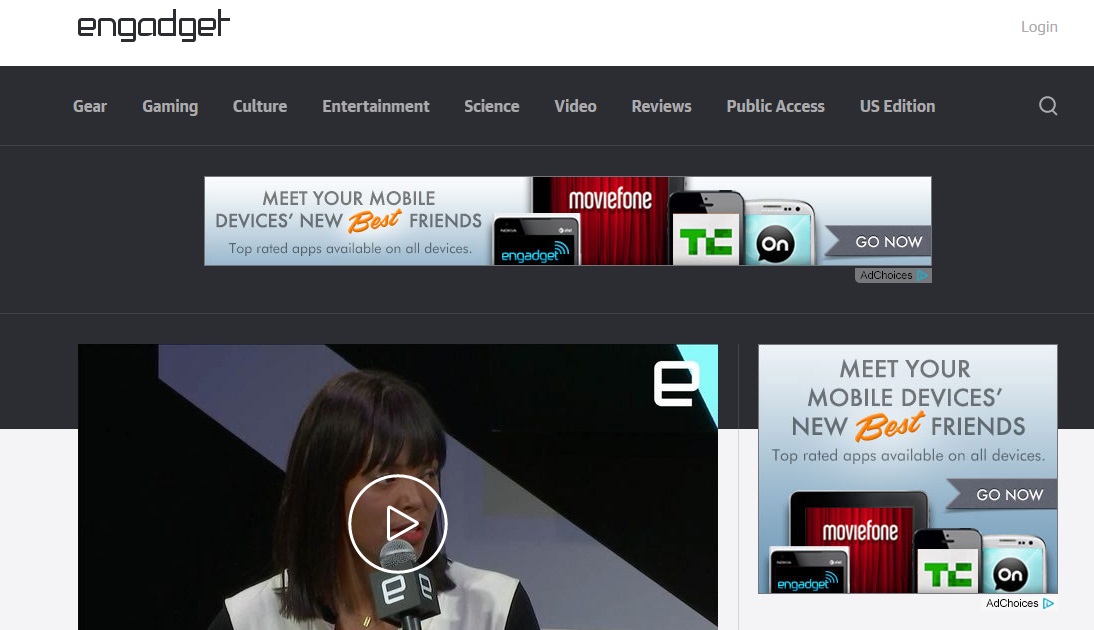Click the engadget app tile in banner ad
This screenshot has height=630, width=1094.
535,242
